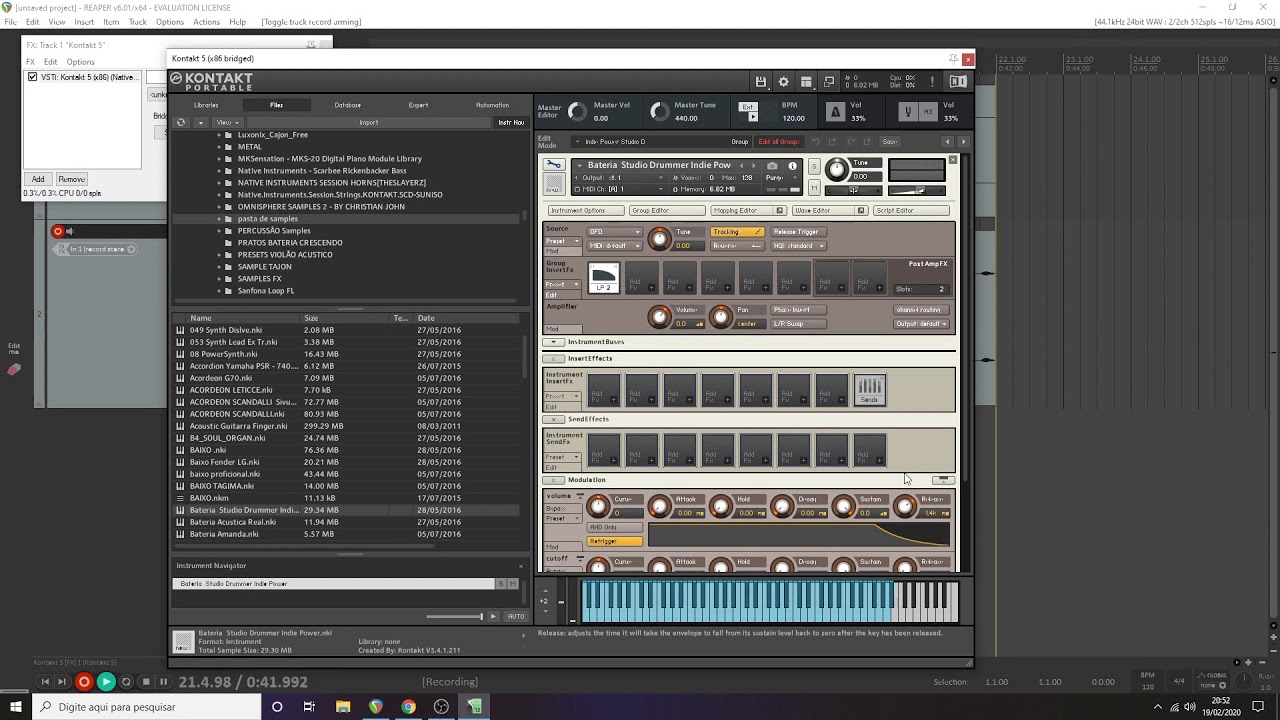Click the REAPER stop button
The width and height of the screenshot is (1280, 720).
[x=145, y=682]
